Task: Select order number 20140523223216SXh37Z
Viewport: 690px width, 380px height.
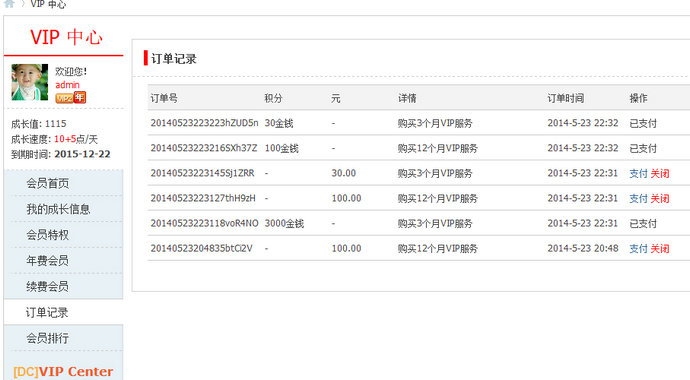Action: 204,148
